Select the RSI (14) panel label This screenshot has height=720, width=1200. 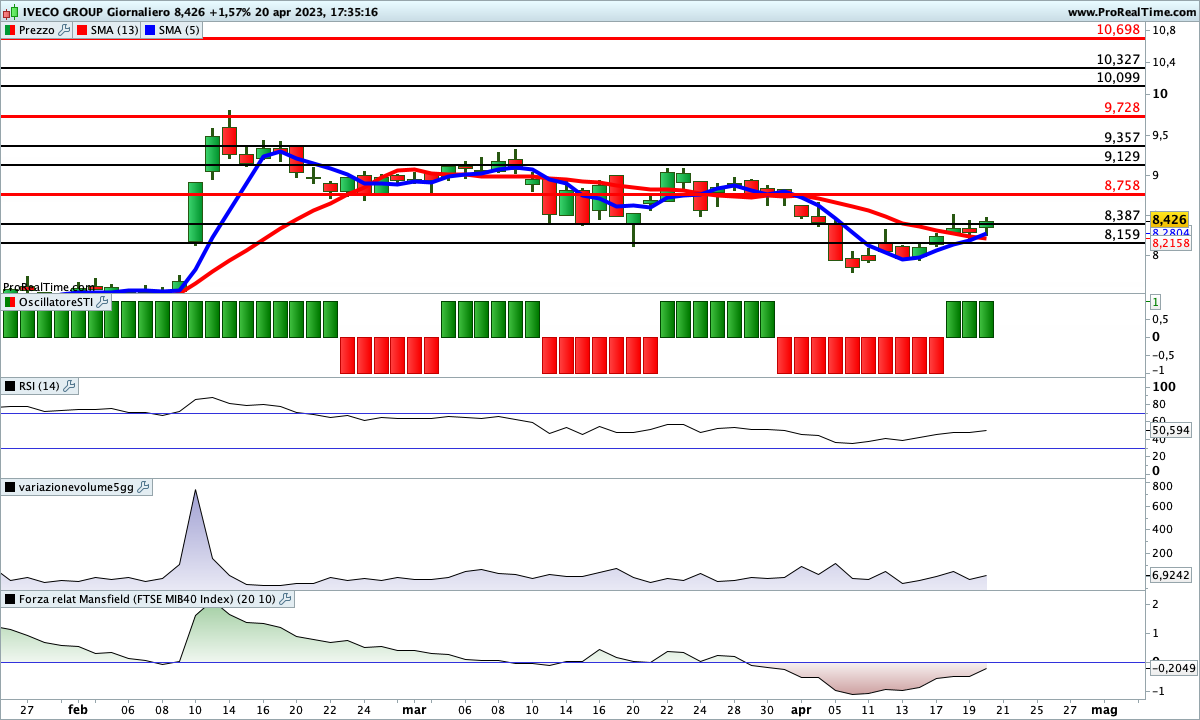tap(40, 386)
